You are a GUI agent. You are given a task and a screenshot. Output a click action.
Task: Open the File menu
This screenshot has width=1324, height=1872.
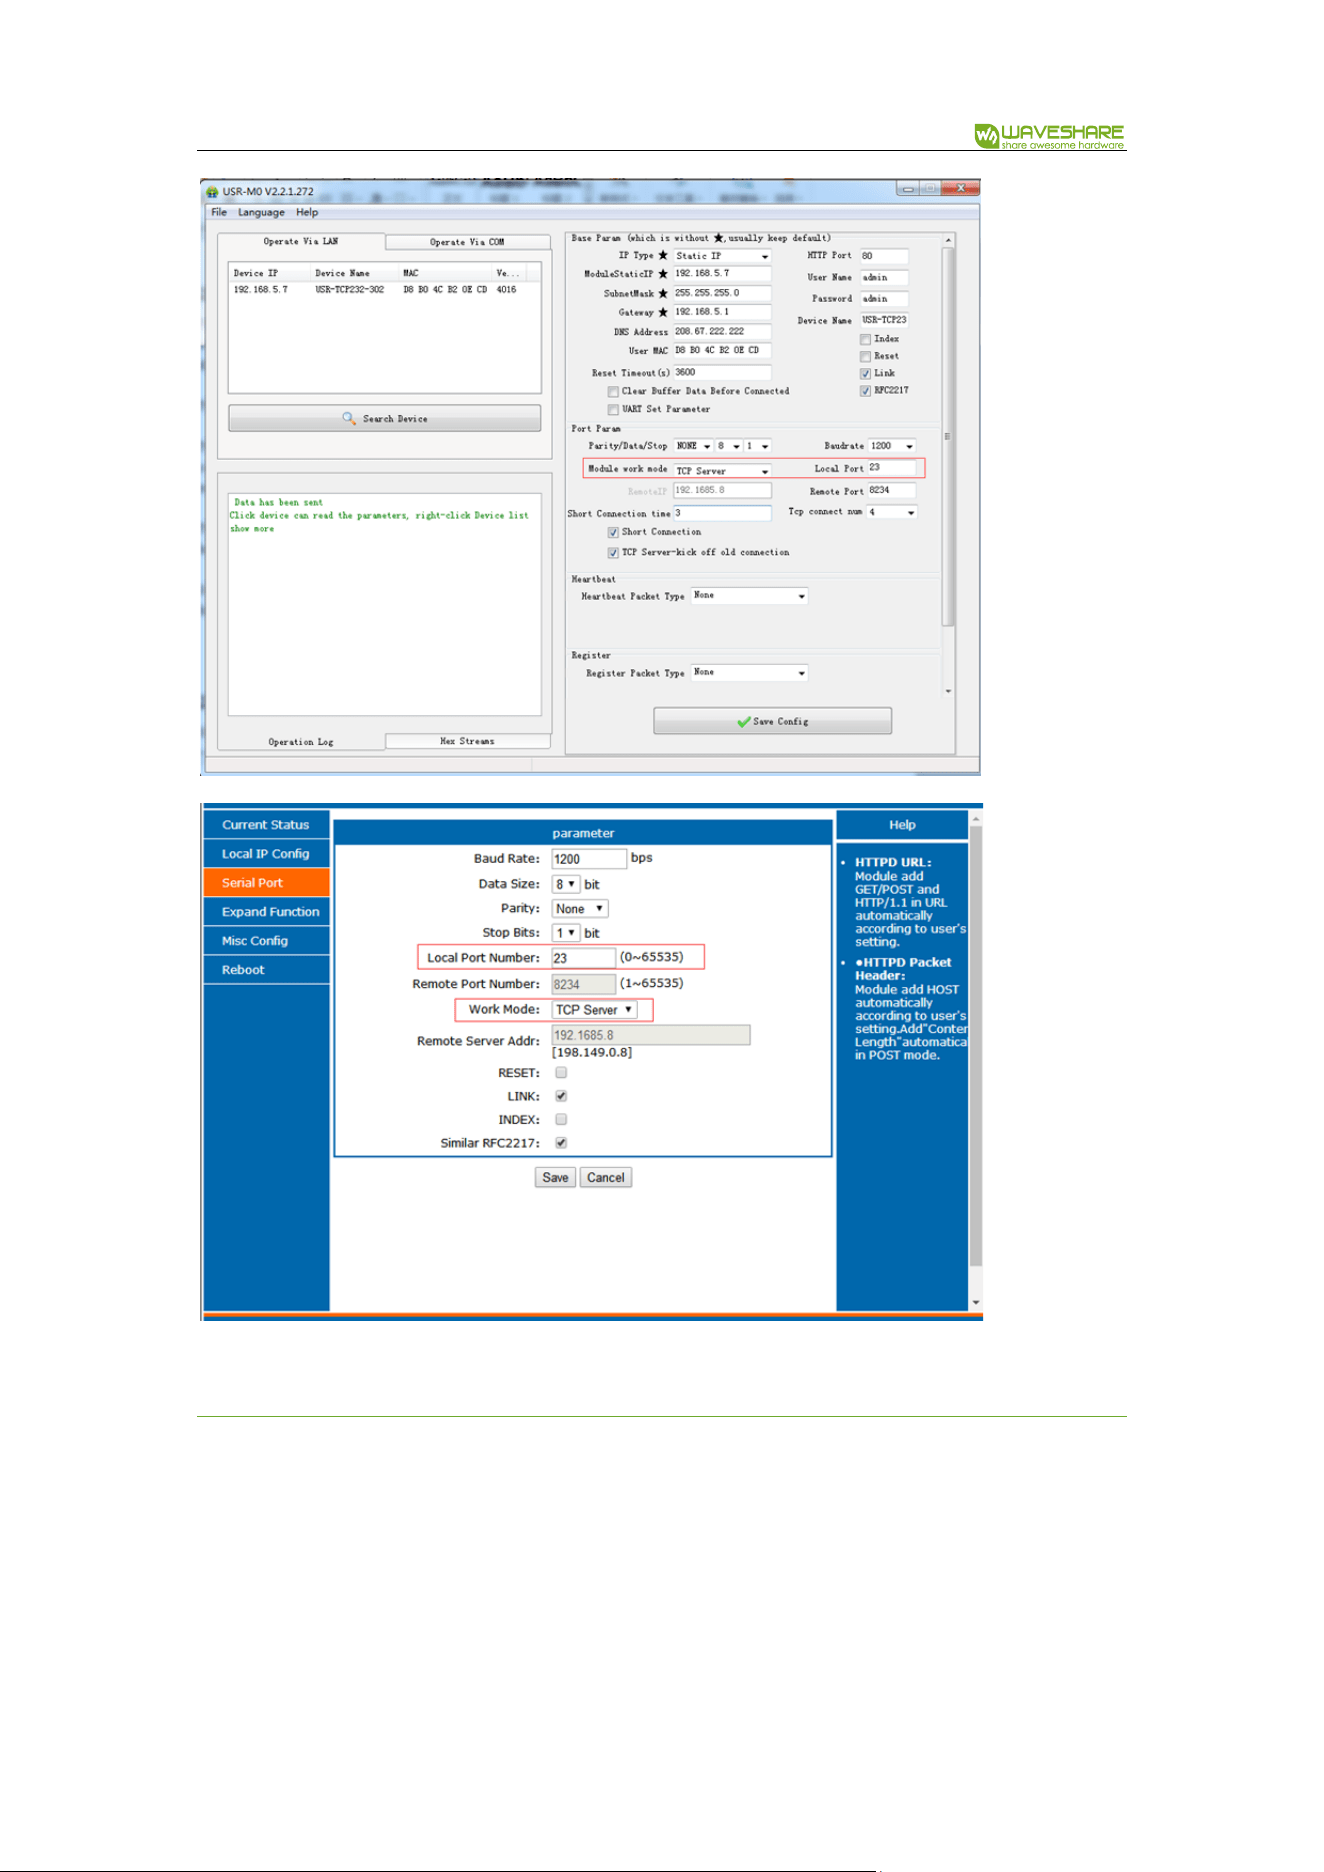click(219, 212)
